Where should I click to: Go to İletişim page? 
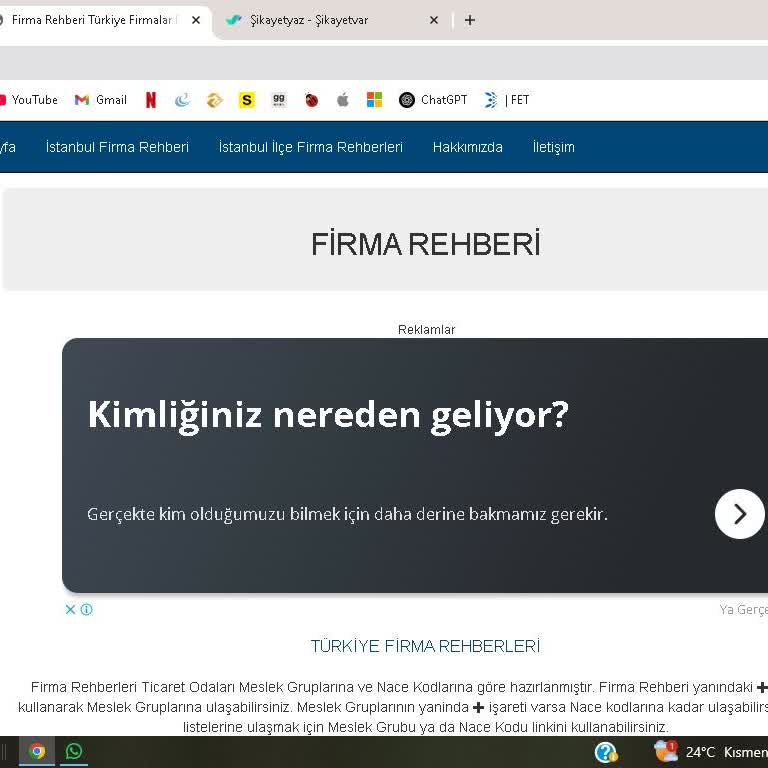tap(553, 147)
